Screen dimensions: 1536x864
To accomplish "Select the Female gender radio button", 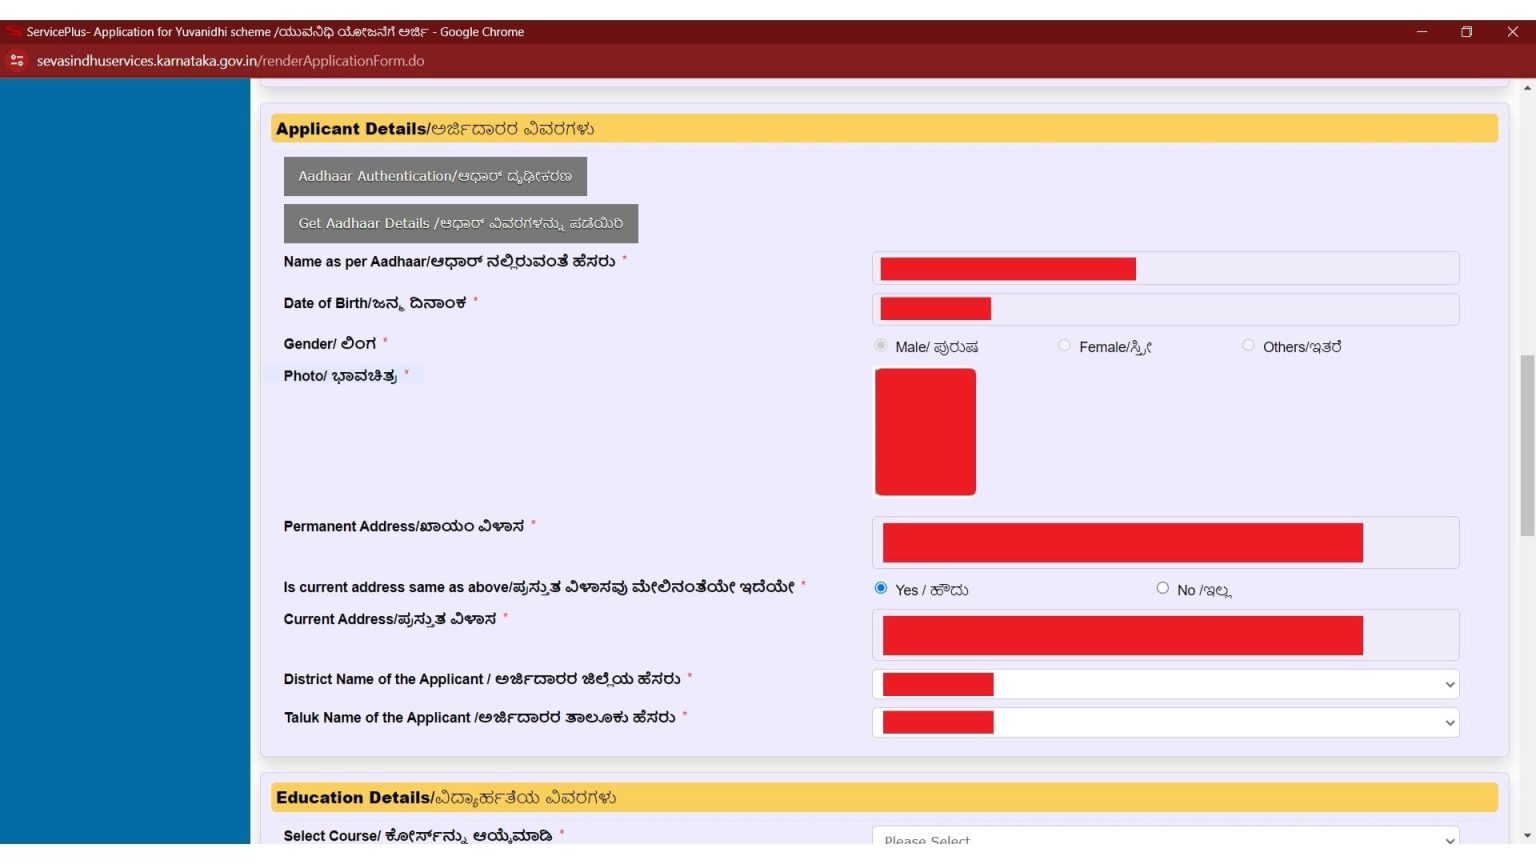I will (1064, 345).
